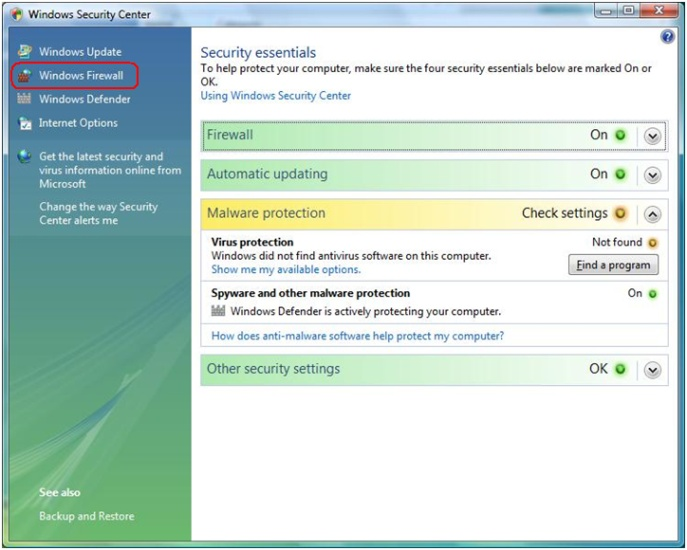Click the Check settings status text
This screenshot has height=550, width=687.
(565, 213)
